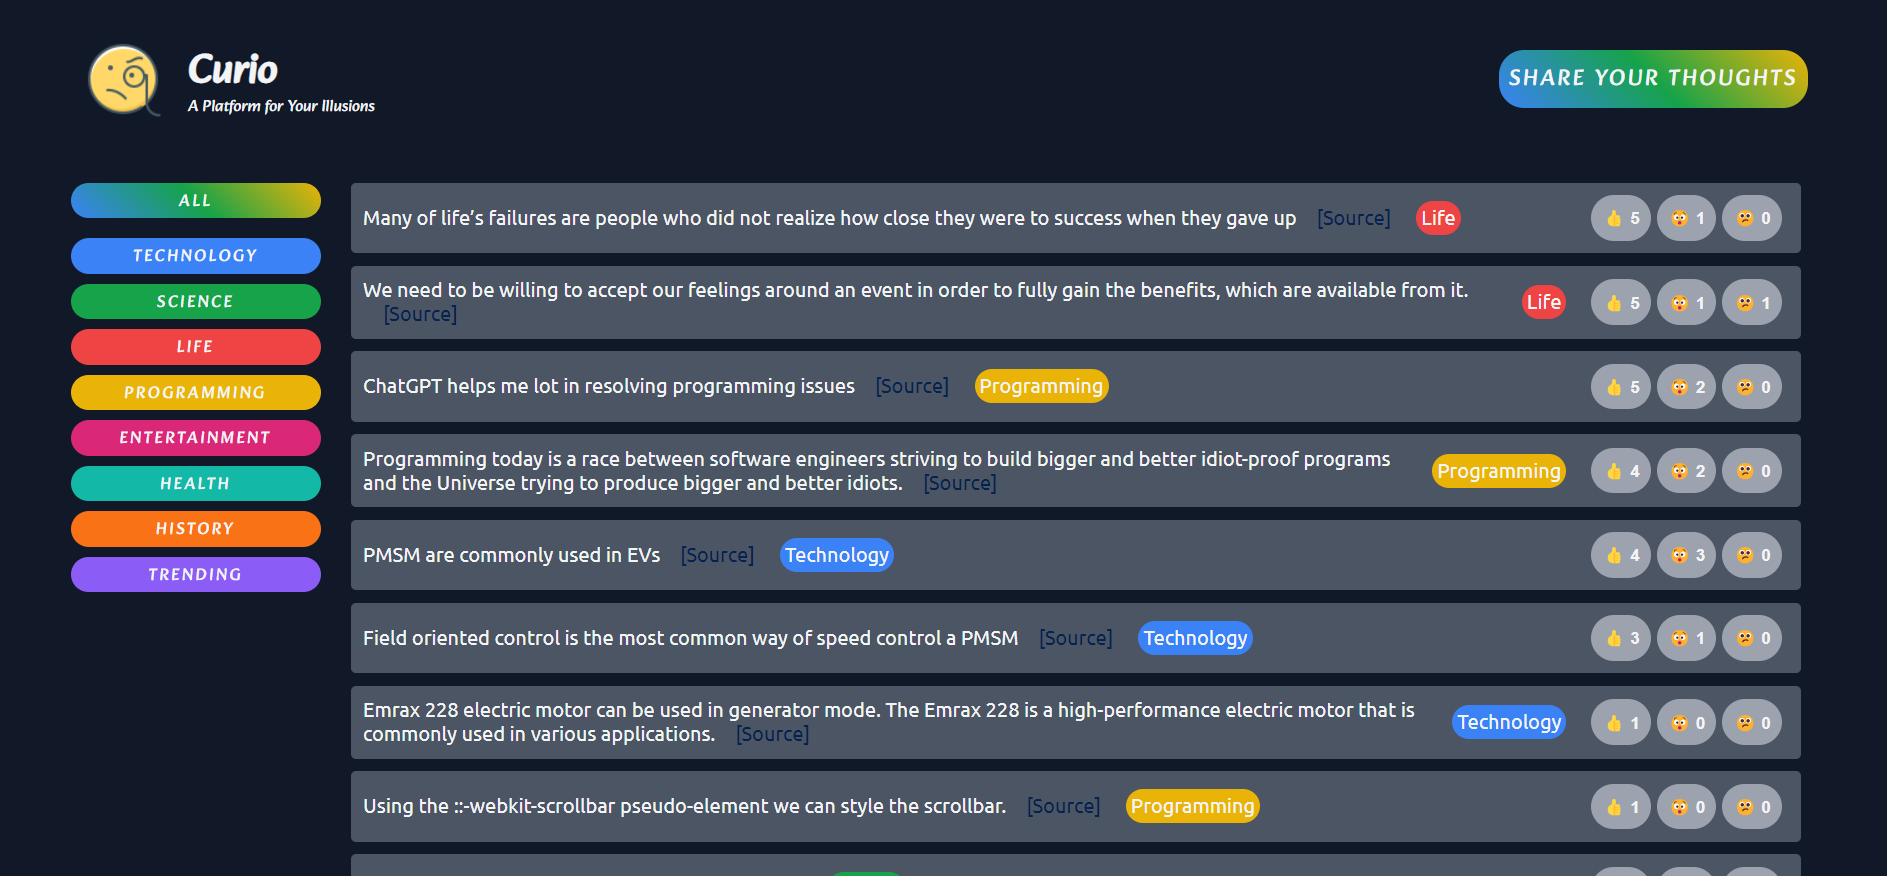The height and width of the screenshot is (876, 1887).
Task: Open Source link for PMSM EVs fact
Action: click(x=717, y=555)
